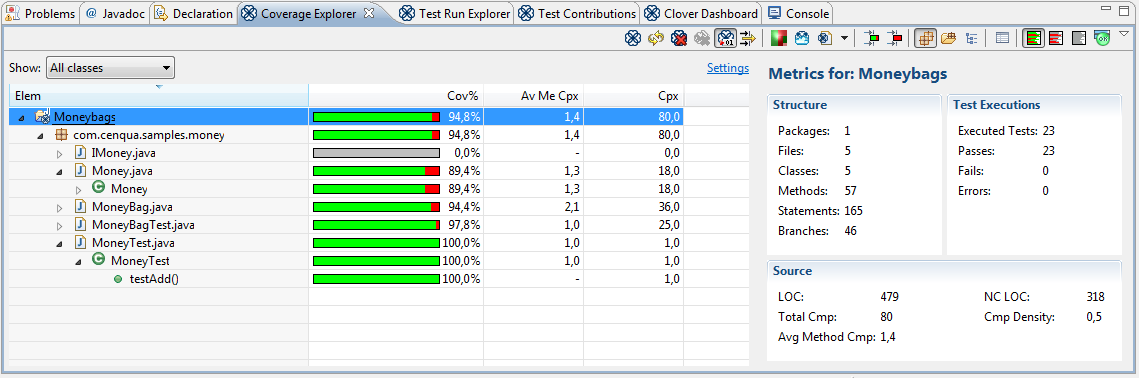Switch to the Test Run Explorer tab
This screenshot has height=378, width=1139.
click(x=455, y=14)
